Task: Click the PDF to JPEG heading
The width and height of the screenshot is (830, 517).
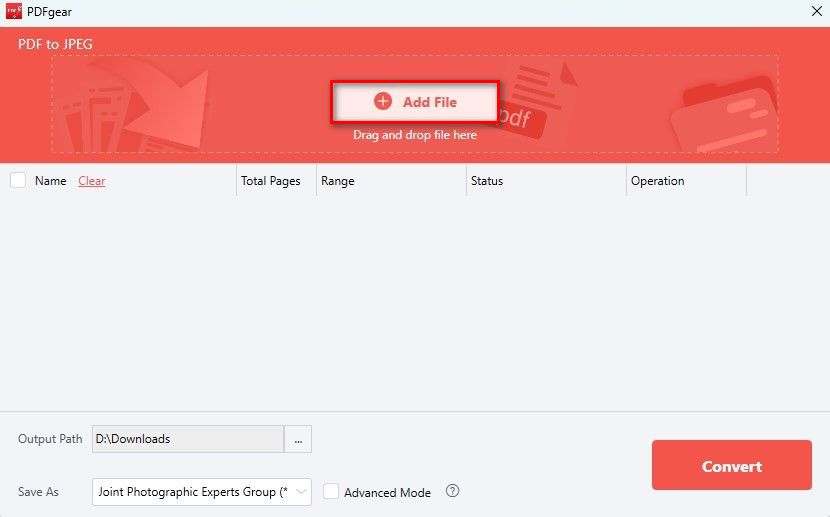Action: pos(55,44)
